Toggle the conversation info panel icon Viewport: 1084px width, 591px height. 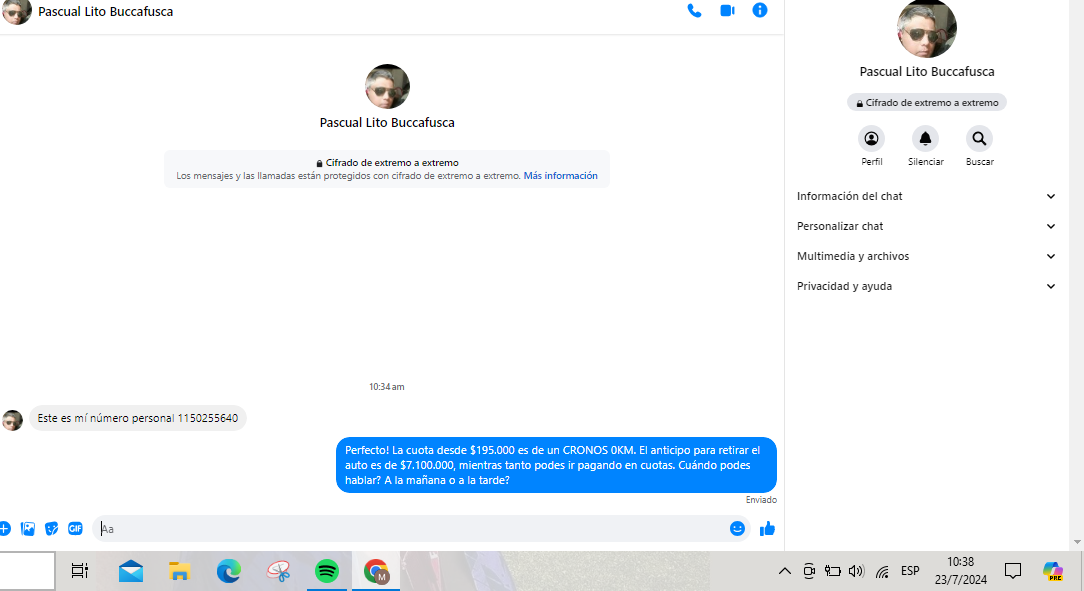pyautogui.click(x=760, y=10)
